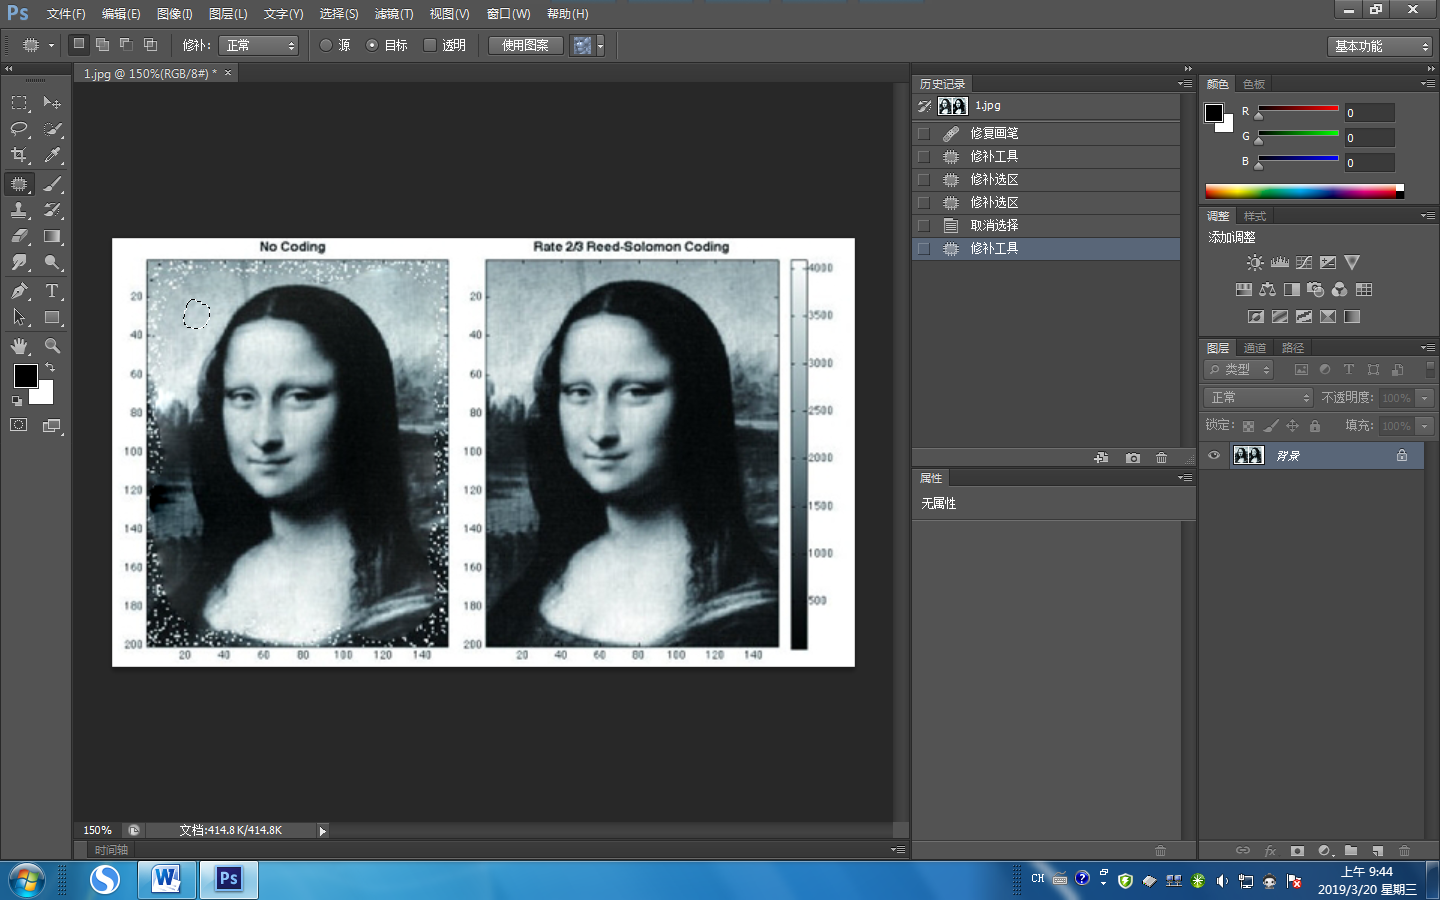Select the 目标 radio button
The image size is (1440, 900).
[x=372, y=45]
